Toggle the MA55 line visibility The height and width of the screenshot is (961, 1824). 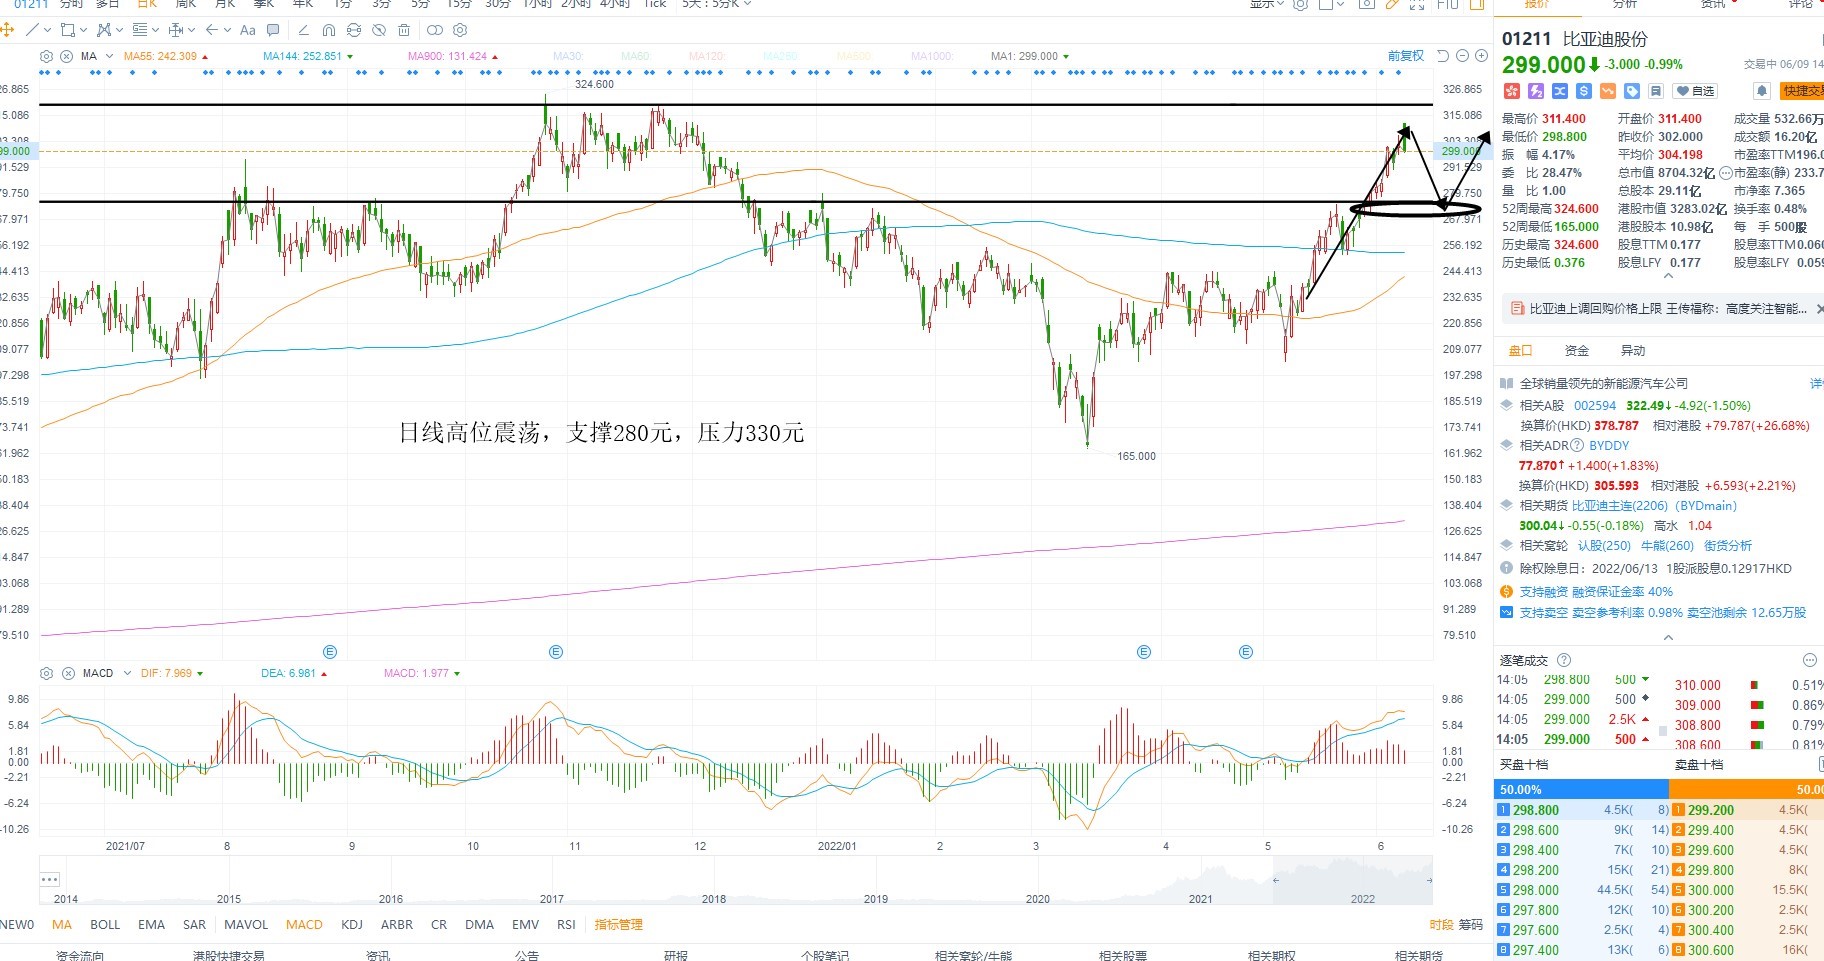(x=166, y=56)
